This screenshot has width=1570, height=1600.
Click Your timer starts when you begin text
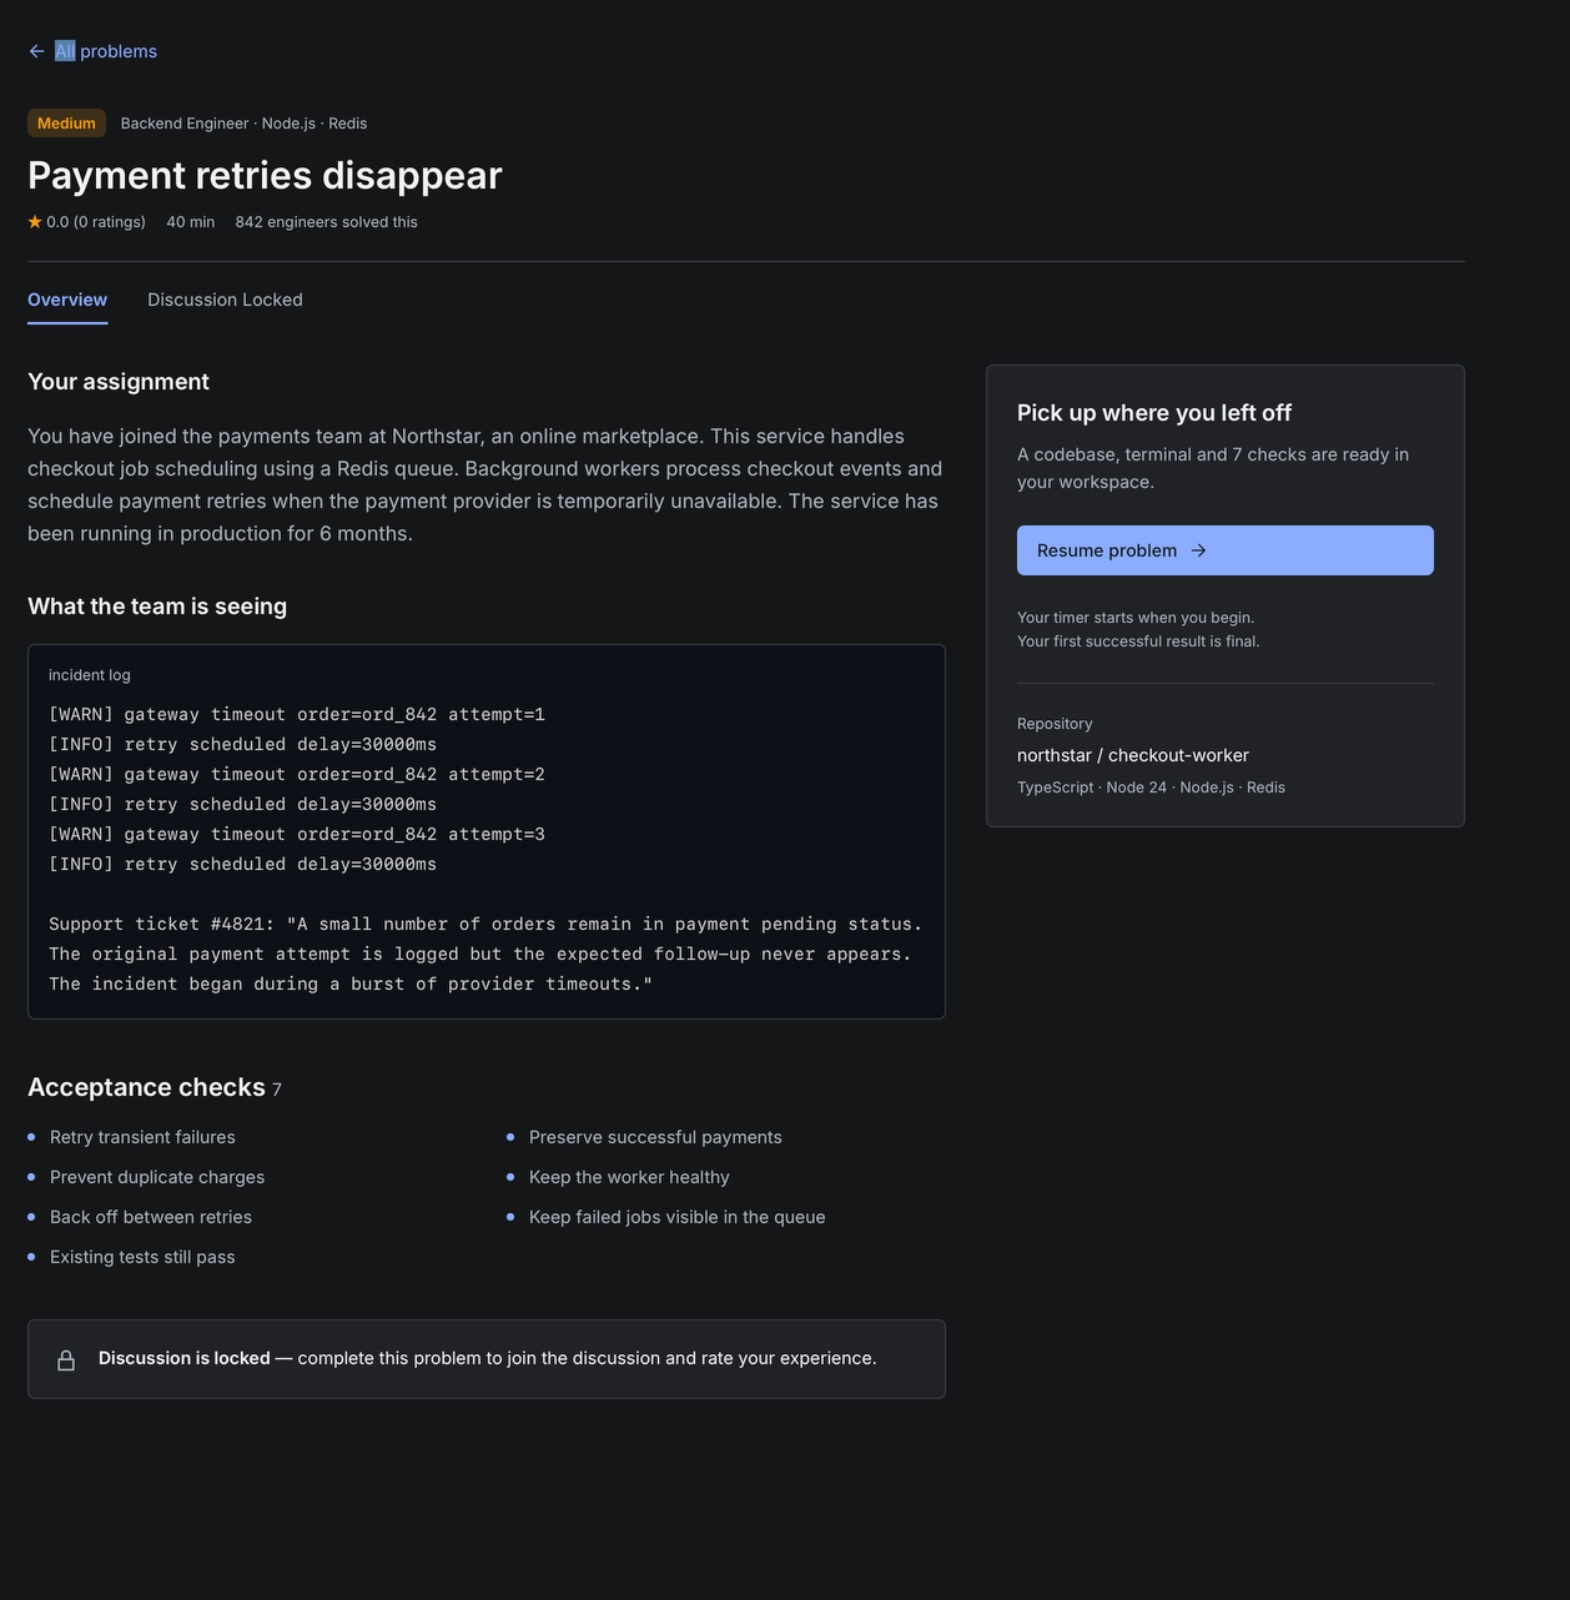point(1136,618)
